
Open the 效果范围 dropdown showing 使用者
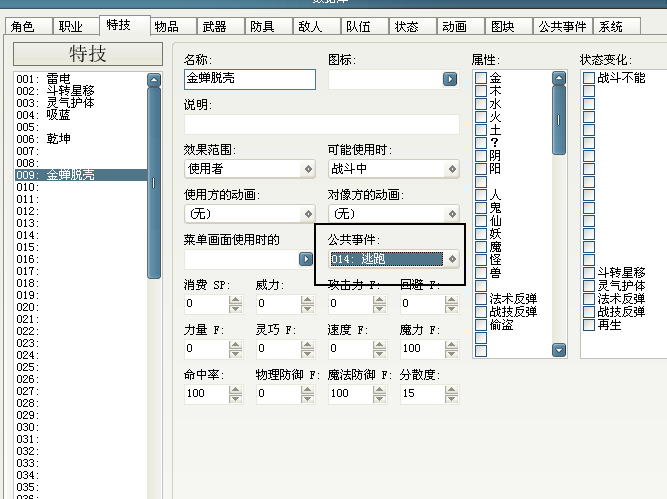(x=250, y=169)
